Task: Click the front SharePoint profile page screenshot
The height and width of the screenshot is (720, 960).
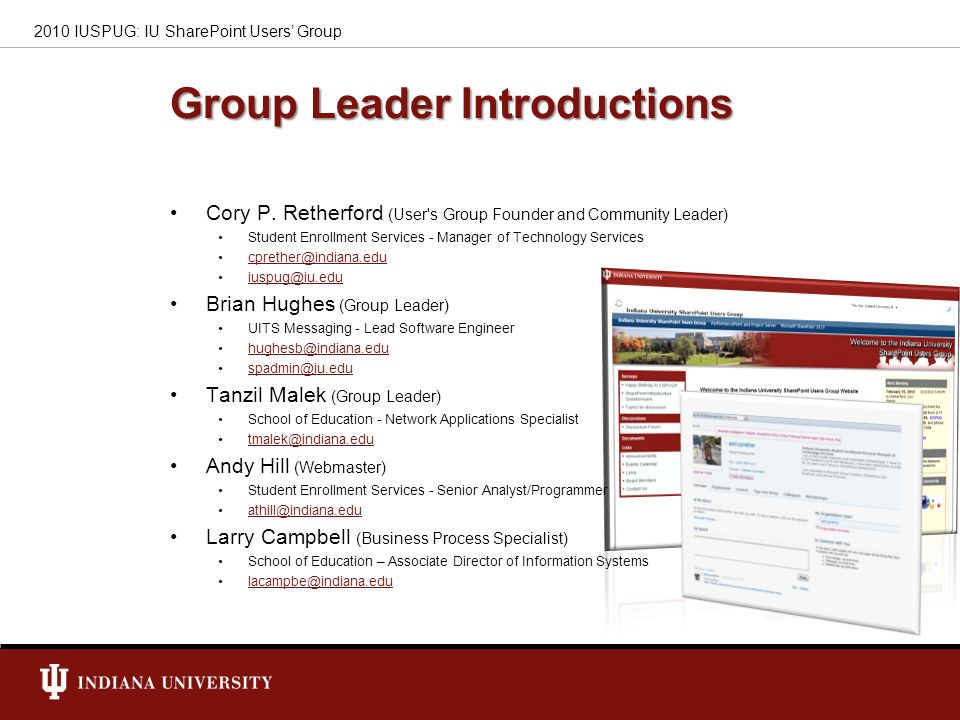Action: click(802, 514)
